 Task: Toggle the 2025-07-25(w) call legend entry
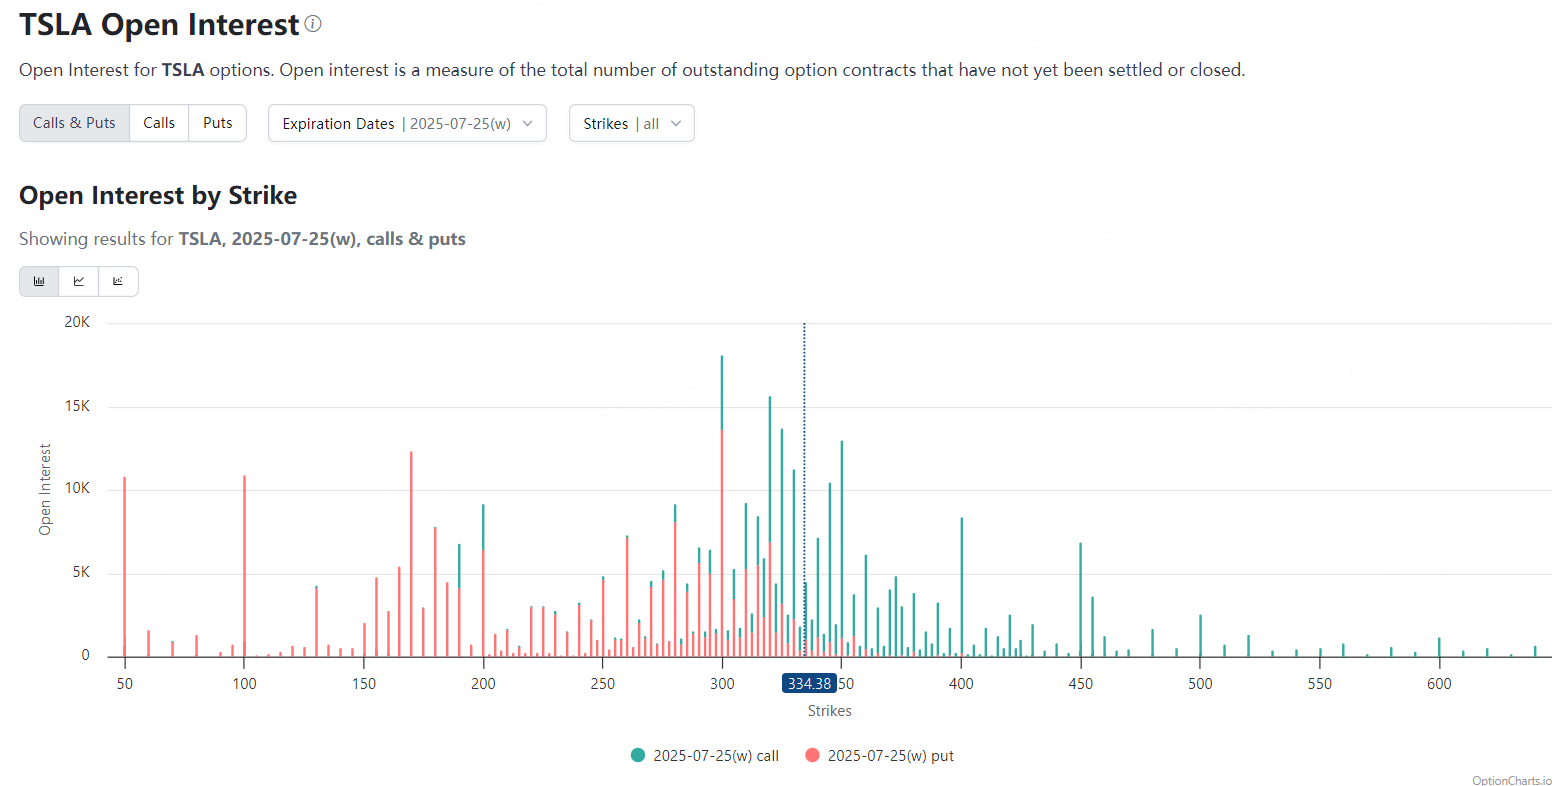coord(705,756)
